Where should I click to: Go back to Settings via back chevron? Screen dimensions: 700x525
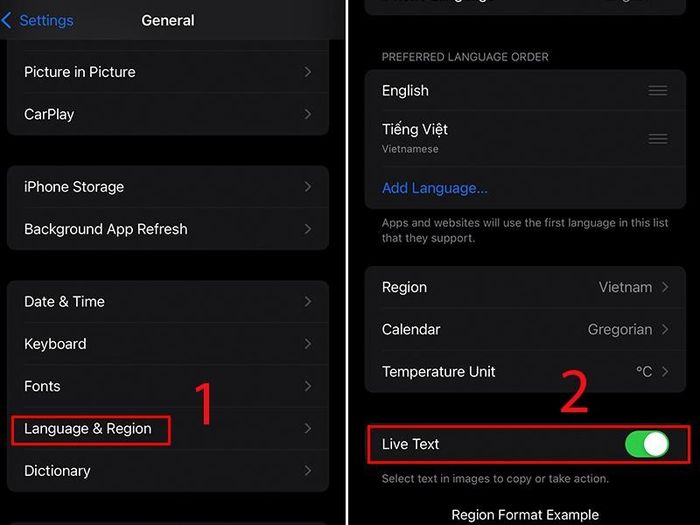7,21
